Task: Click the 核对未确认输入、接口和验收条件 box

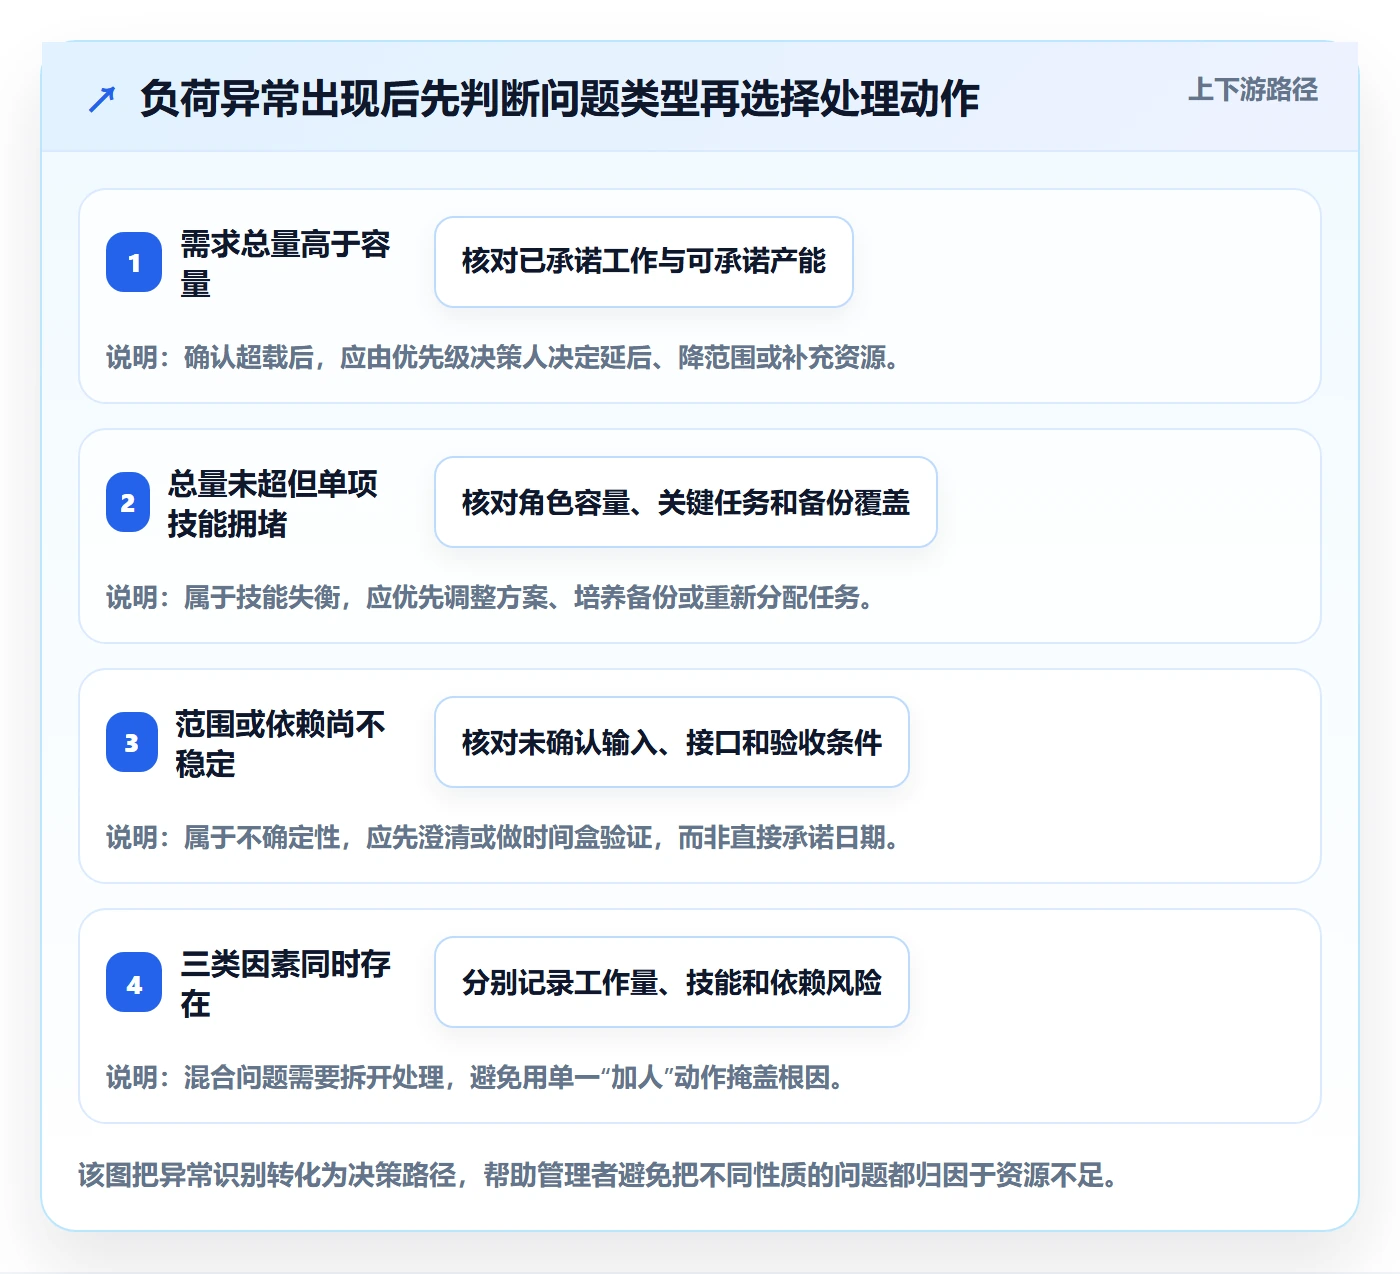Action: point(672,742)
